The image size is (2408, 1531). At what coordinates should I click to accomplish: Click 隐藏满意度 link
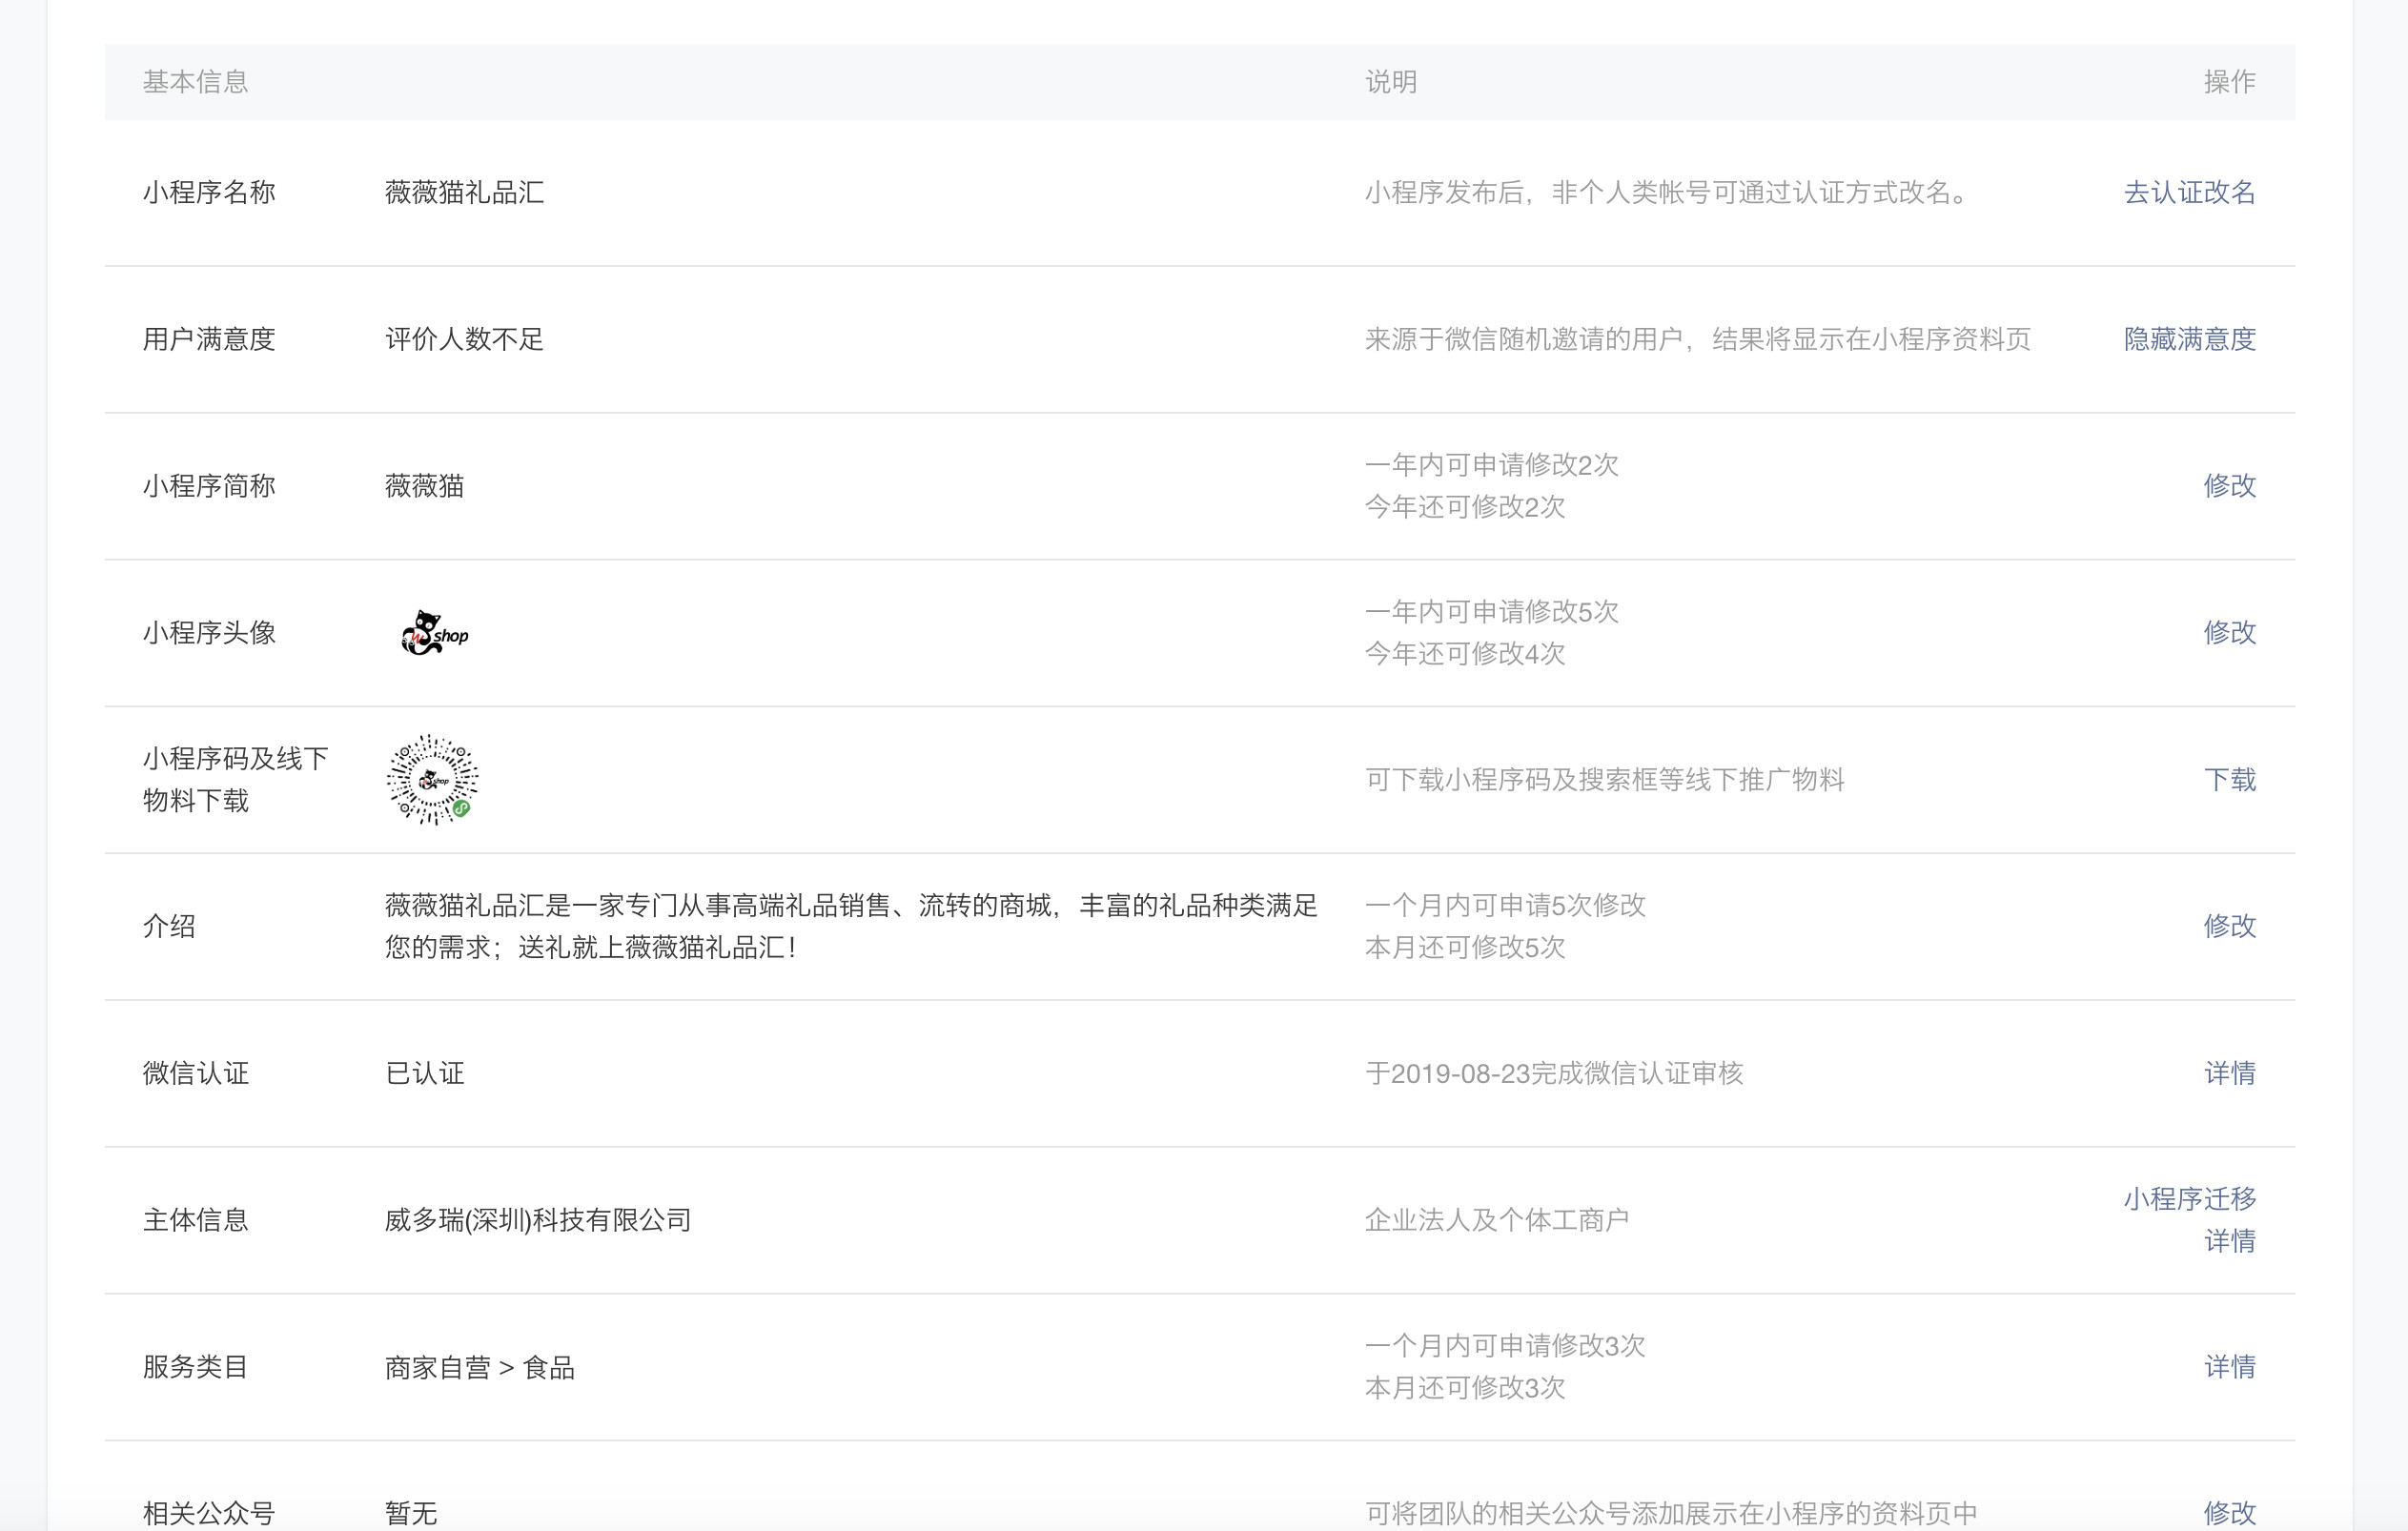2189,339
